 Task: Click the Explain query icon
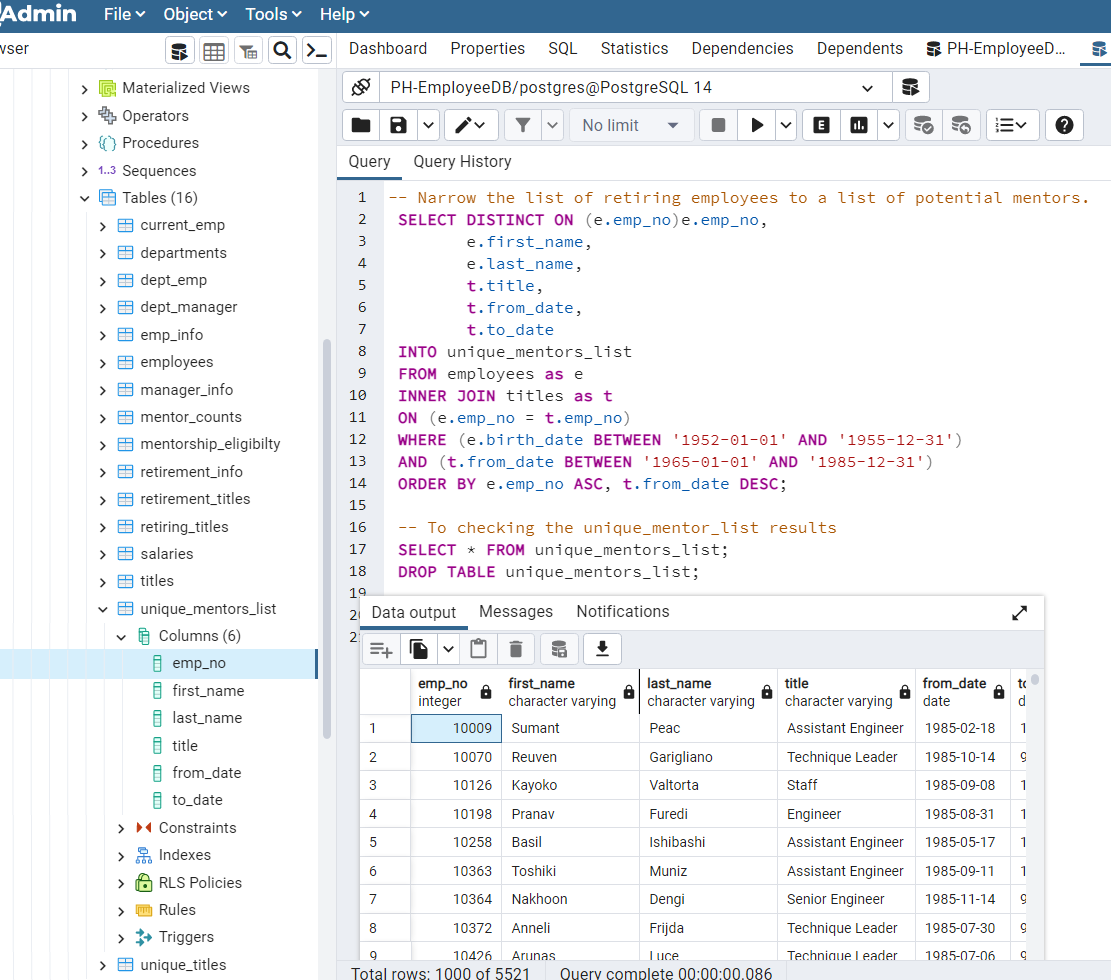[x=821, y=125]
